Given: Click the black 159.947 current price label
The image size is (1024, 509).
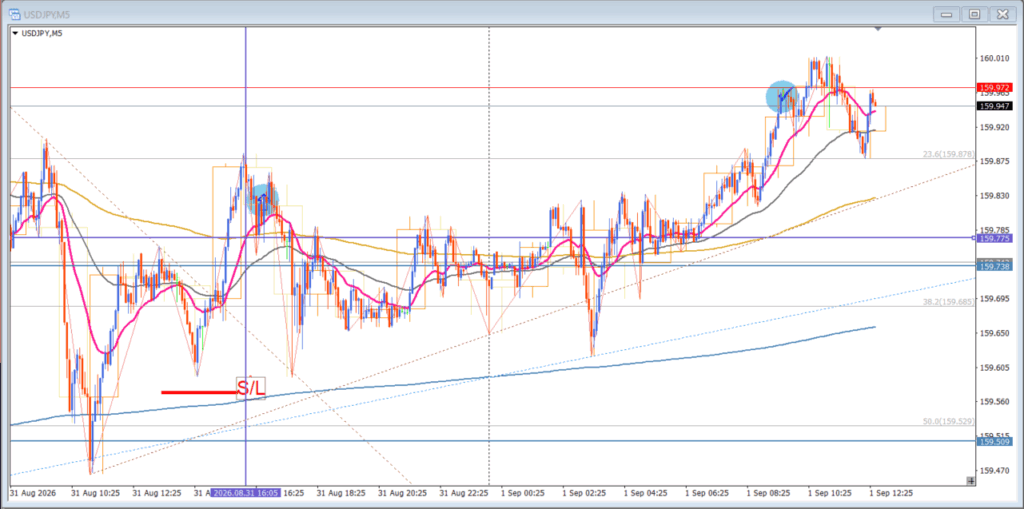Looking at the screenshot, I should (x=995, y=106).
